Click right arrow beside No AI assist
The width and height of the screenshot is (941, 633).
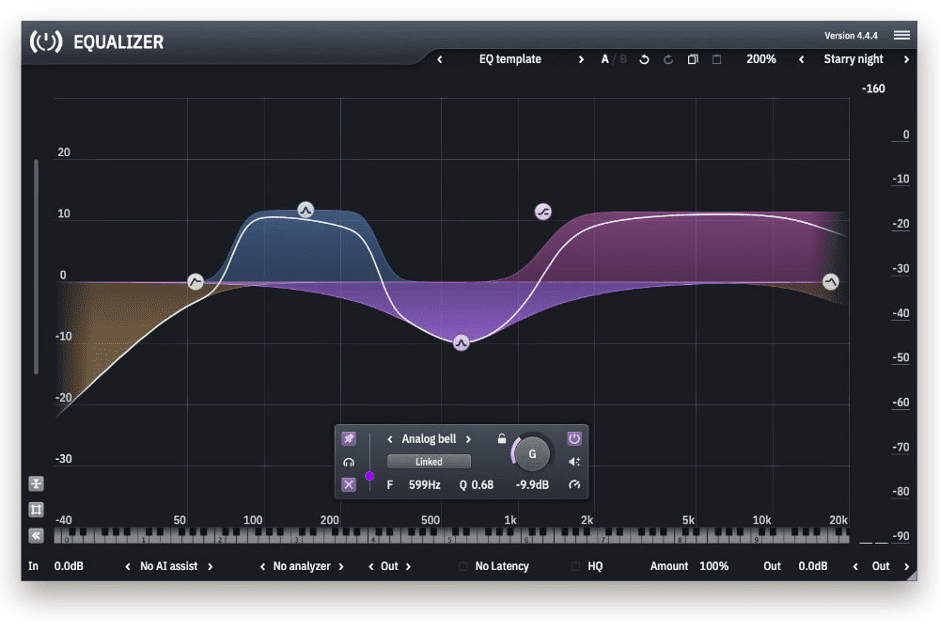point(210,566)
